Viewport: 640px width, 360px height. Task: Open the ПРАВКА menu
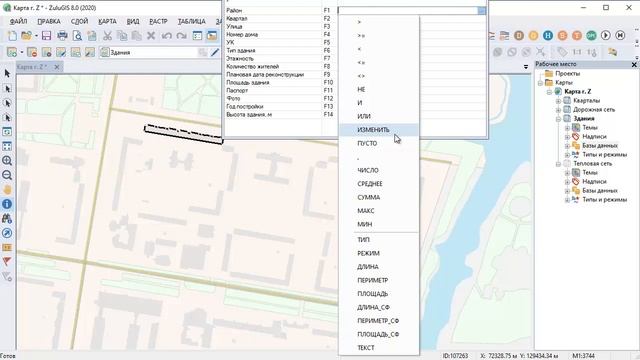tap(49, 21)
